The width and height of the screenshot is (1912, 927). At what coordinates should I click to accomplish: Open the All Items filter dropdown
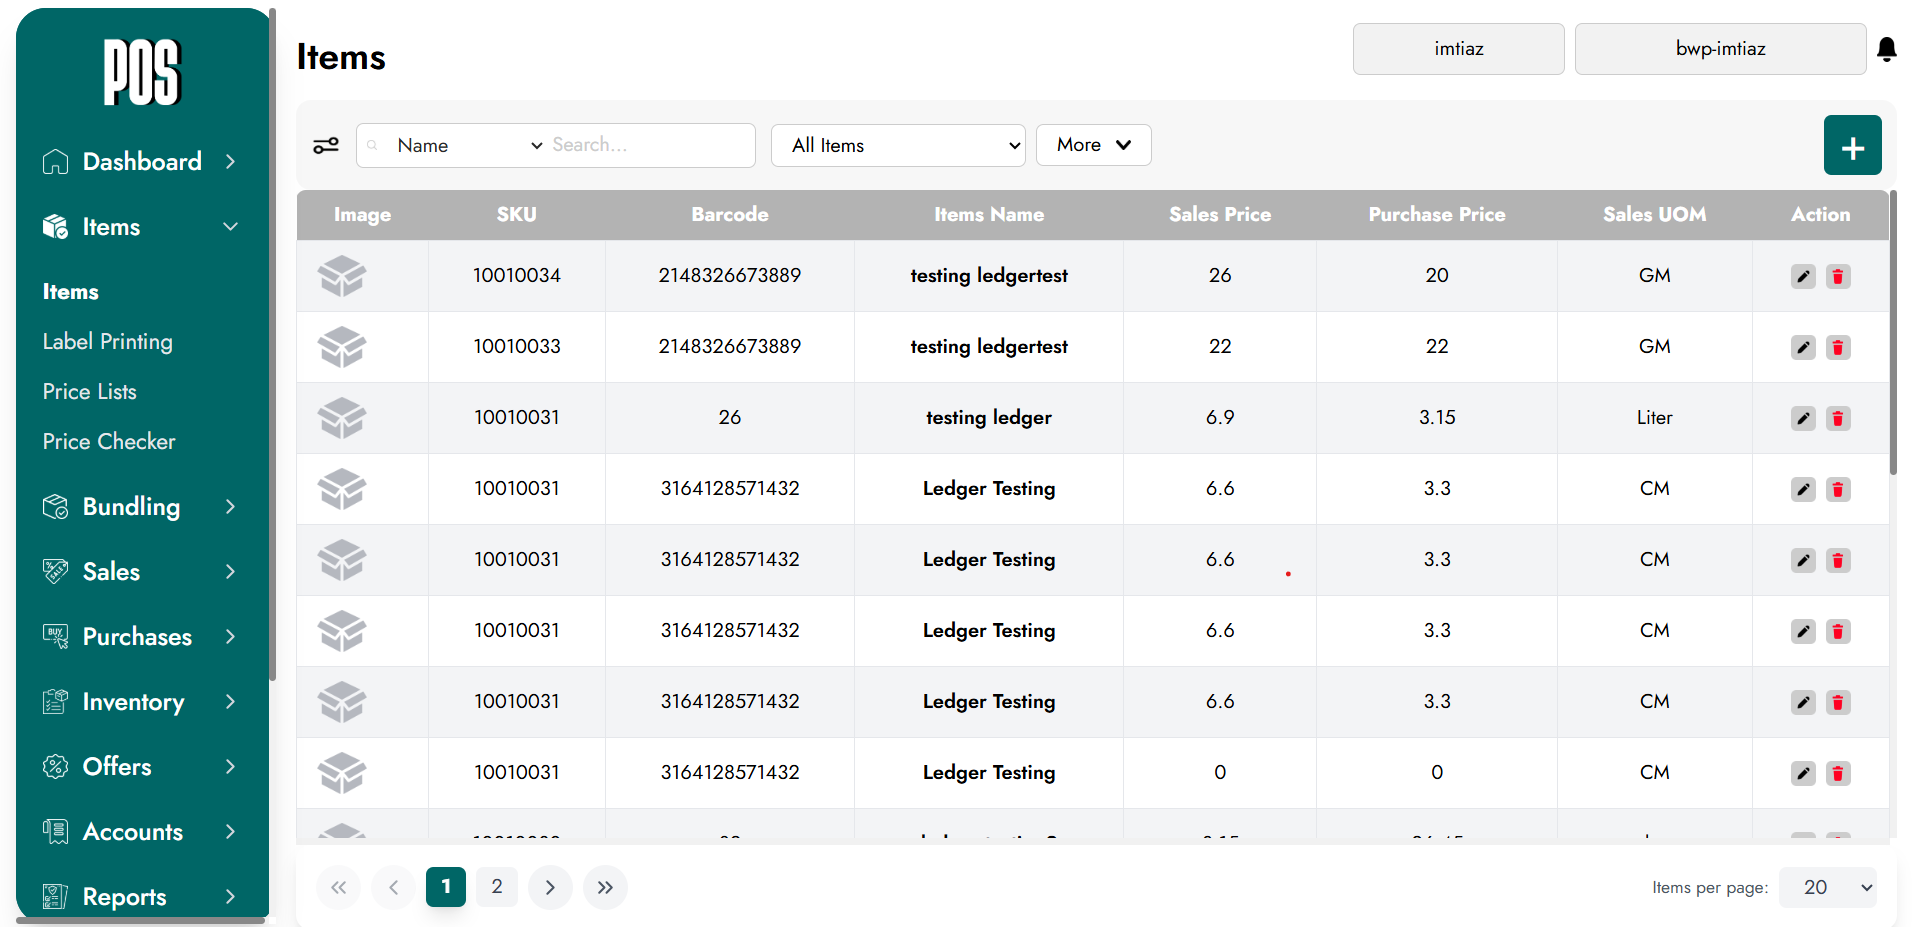tap(898, 146)
